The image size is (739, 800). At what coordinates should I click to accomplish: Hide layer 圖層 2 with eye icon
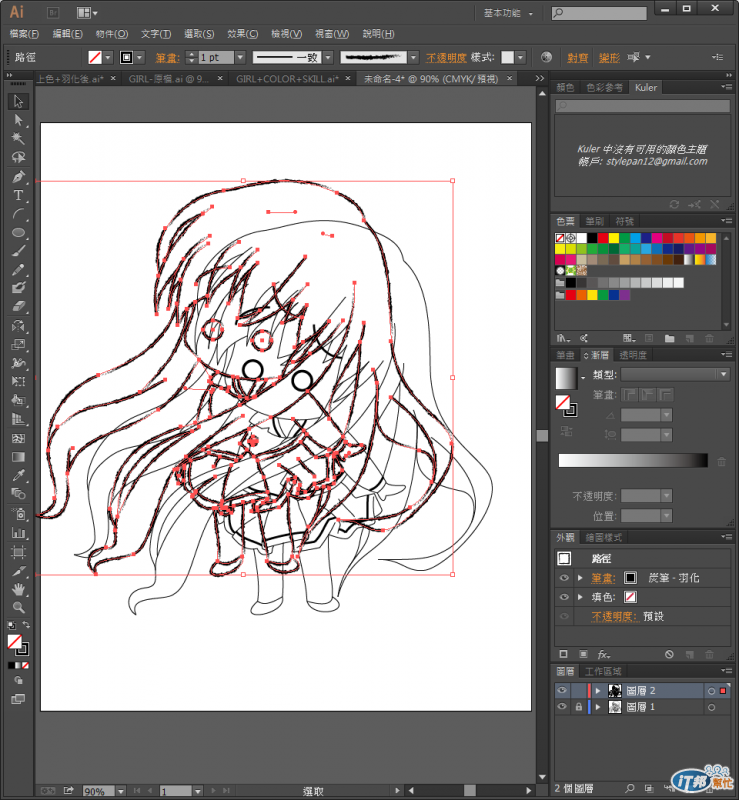562,690
